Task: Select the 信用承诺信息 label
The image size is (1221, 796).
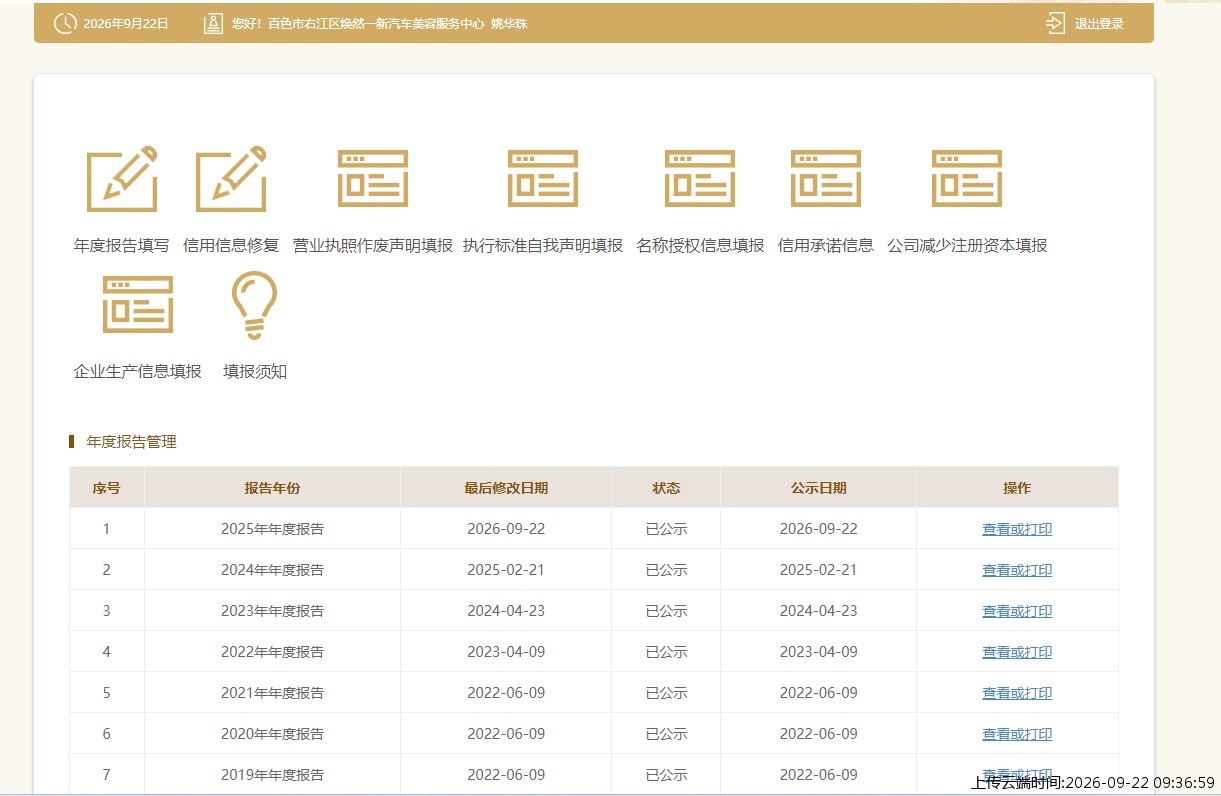Action: pyautogui.click(x=826, y=245)
